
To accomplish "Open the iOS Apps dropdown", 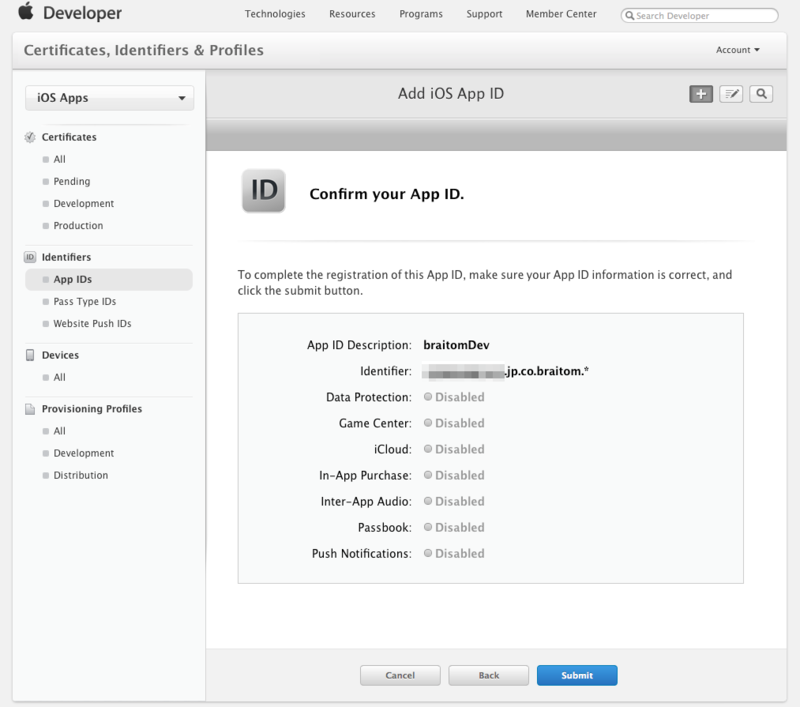I will click(x=110, y=98).
